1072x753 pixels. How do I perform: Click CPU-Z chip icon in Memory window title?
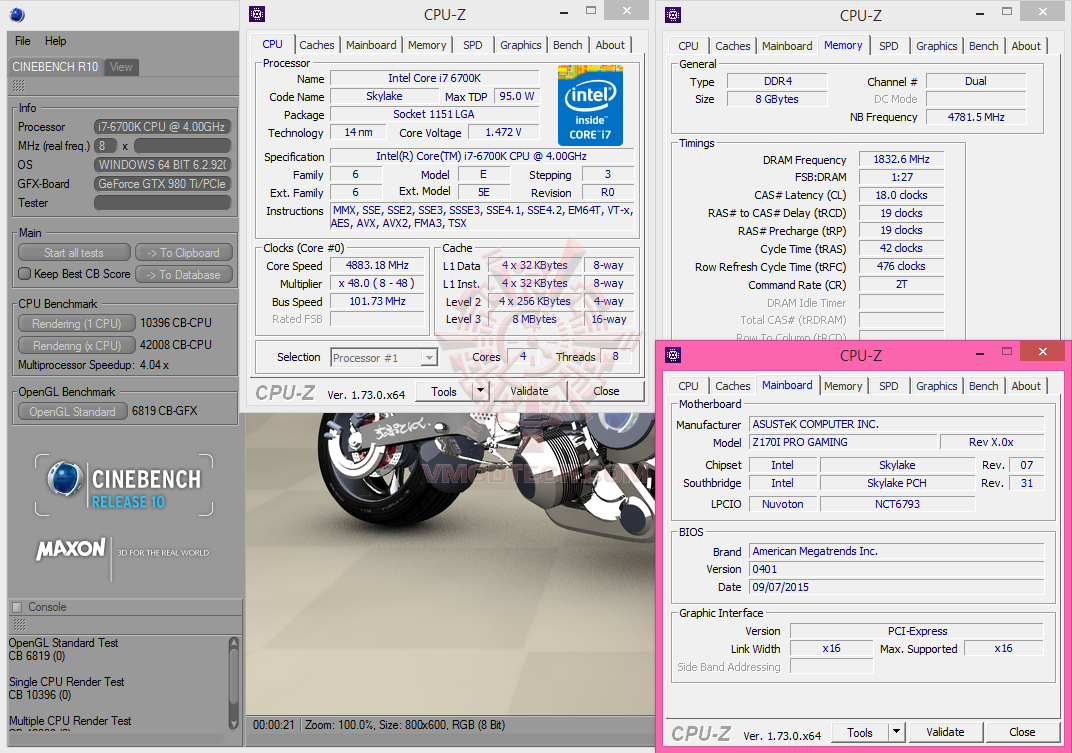click(673, 14)
